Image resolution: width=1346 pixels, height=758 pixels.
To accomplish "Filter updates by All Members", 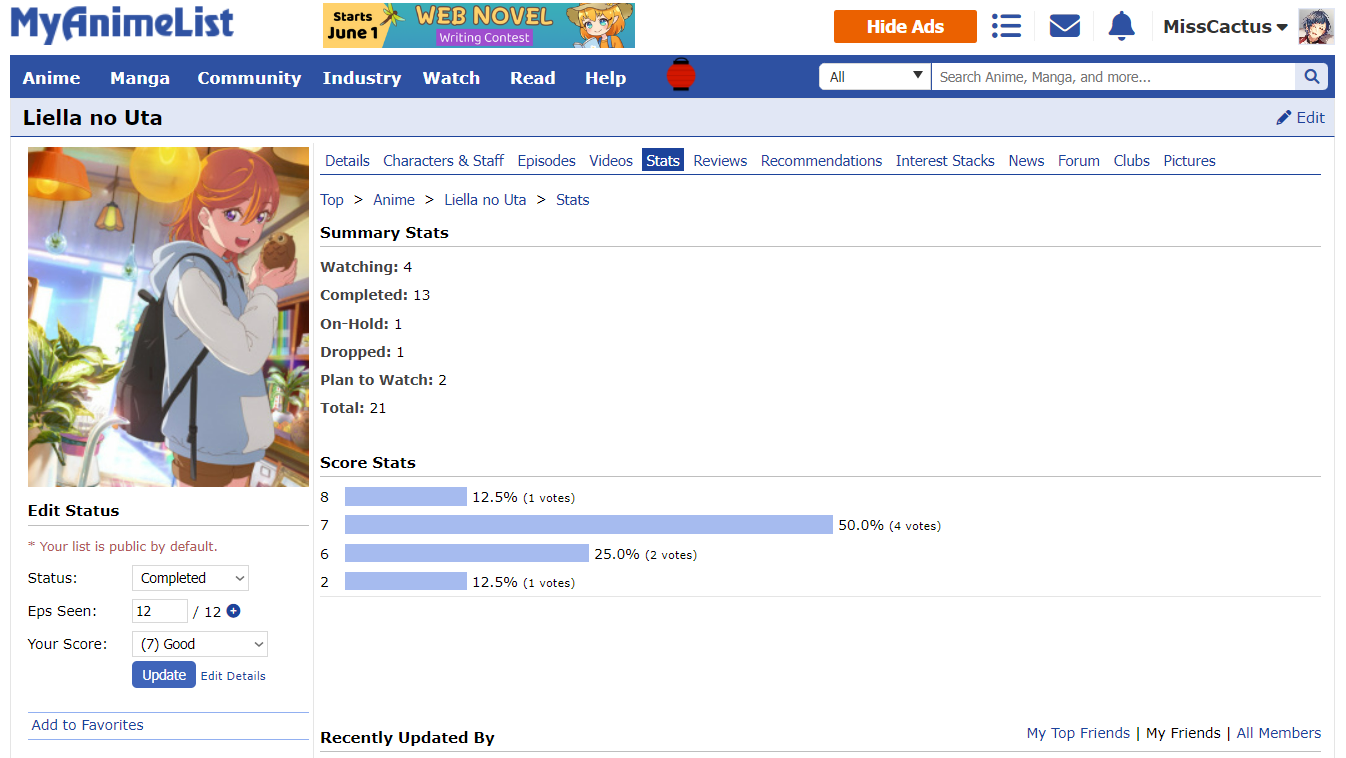I will click(1279, 733).
